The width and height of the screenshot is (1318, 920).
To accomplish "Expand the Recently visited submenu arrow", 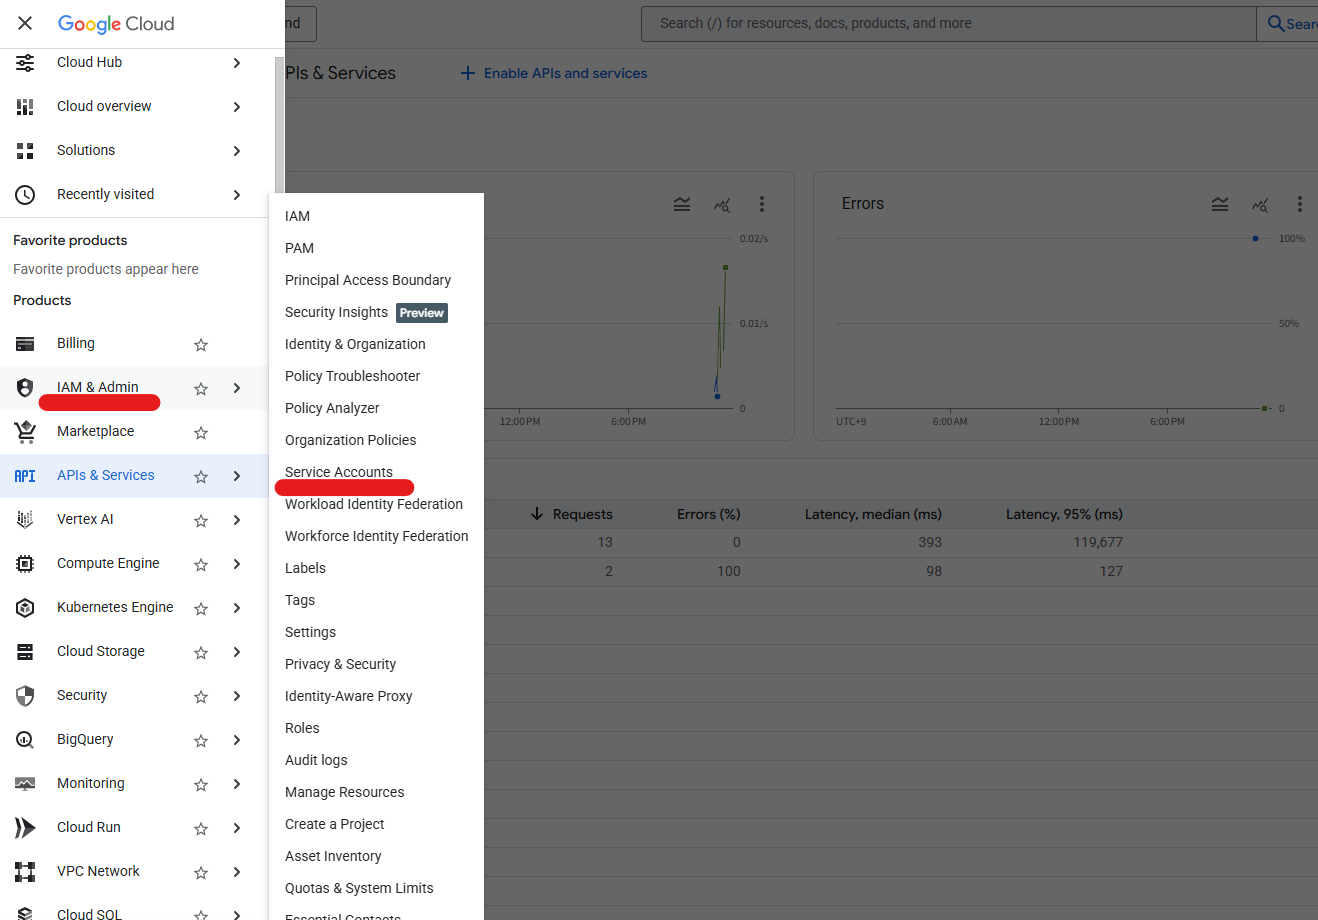I will click(x=237, y=195).
